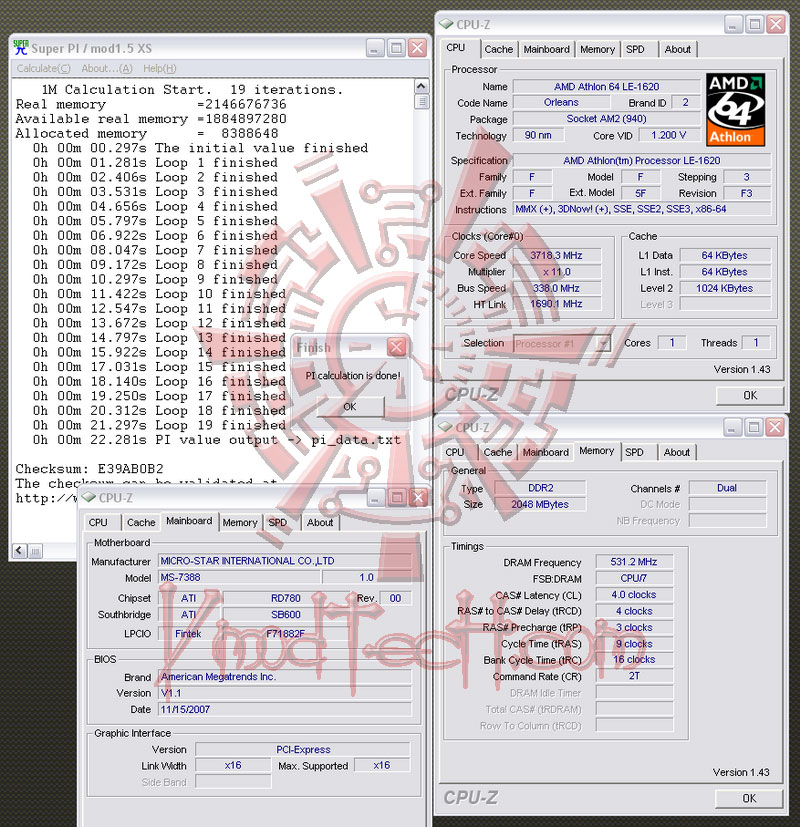Select About tab in the Memory CPU-Z window

pos(676,453)
